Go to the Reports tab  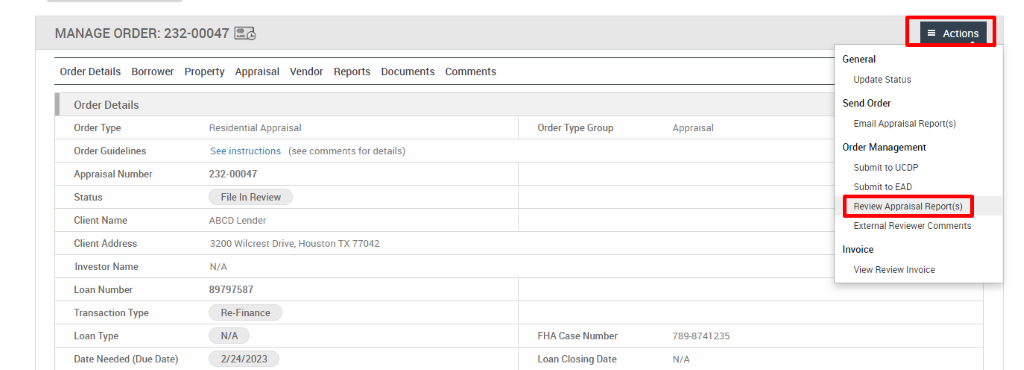point(352,72)
